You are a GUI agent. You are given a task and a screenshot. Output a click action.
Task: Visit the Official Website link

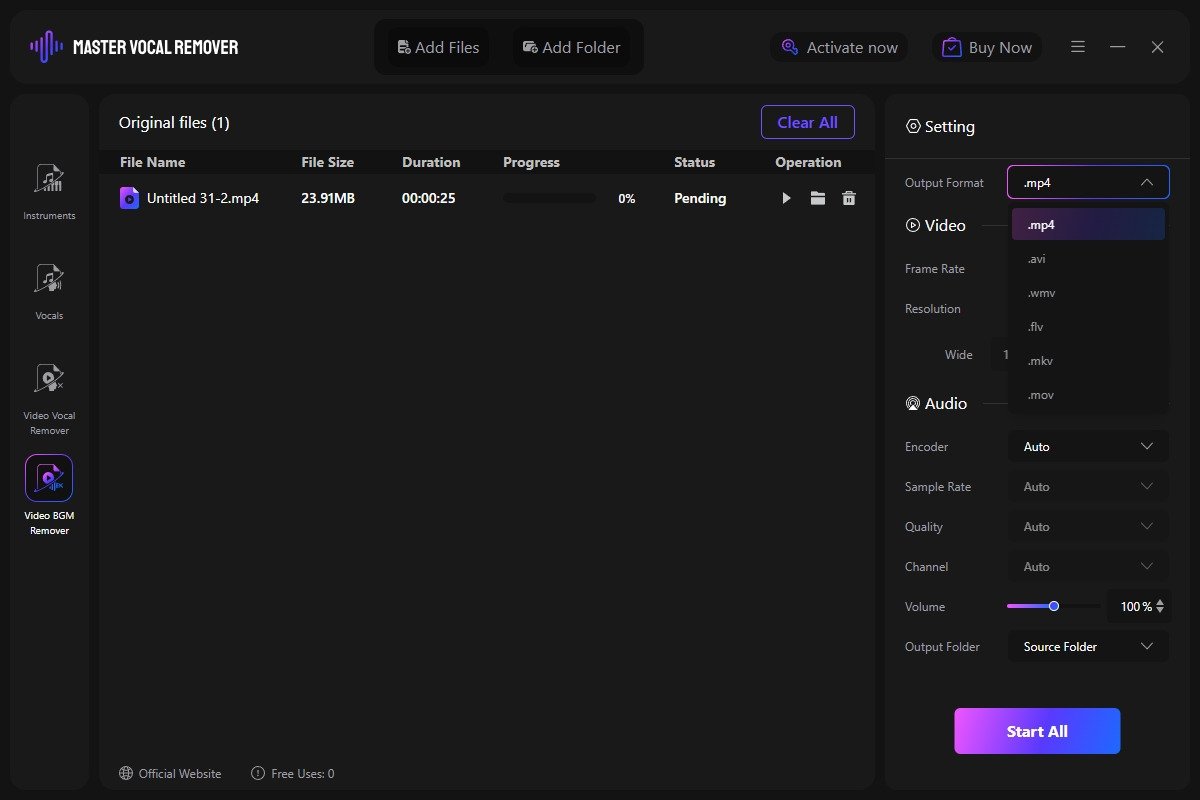point(170,773)
